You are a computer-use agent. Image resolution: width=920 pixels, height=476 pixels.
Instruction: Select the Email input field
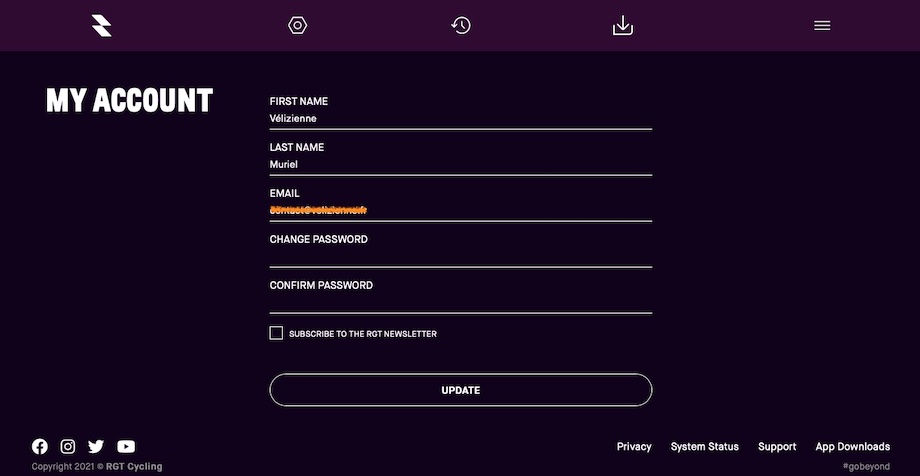click(461, 210)
